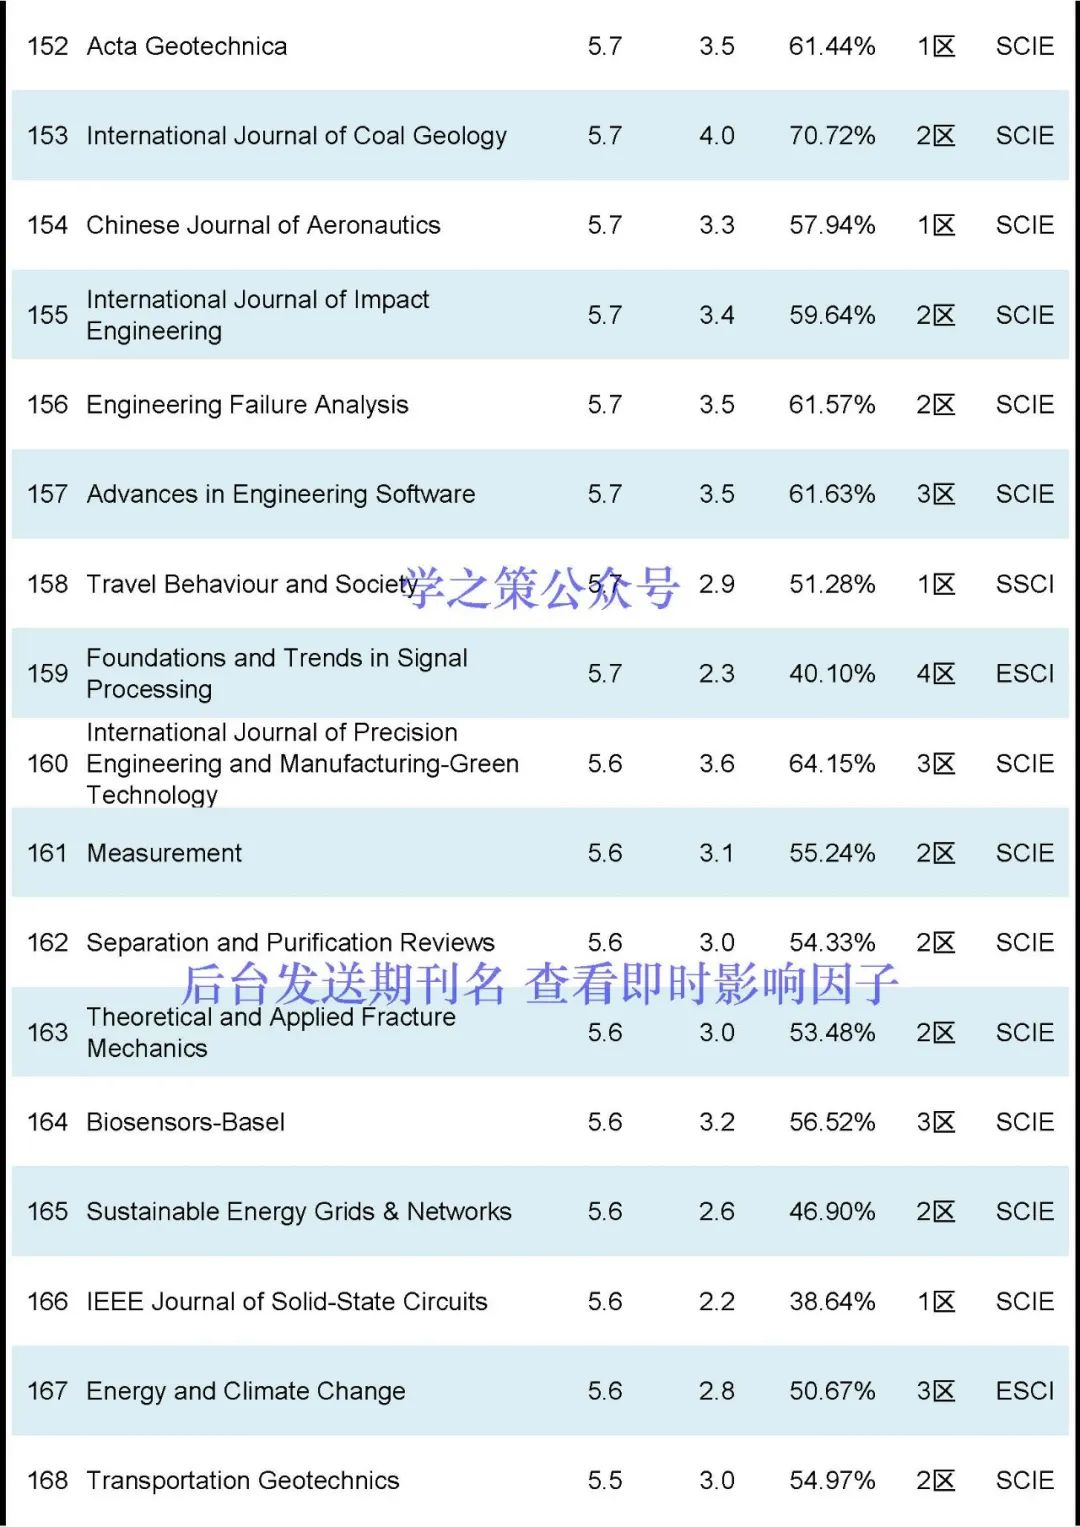This screenshot has width=1080, height=1527.
Task: Click the 70.72% percentage cell
Action: pyautogui.click(x=831, y=136)
